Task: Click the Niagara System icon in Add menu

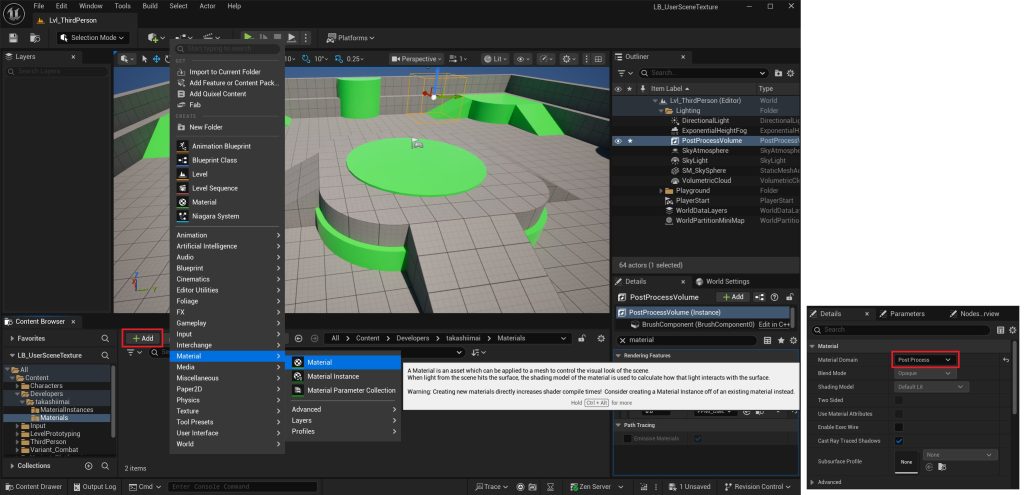Action: click(182, 216)
